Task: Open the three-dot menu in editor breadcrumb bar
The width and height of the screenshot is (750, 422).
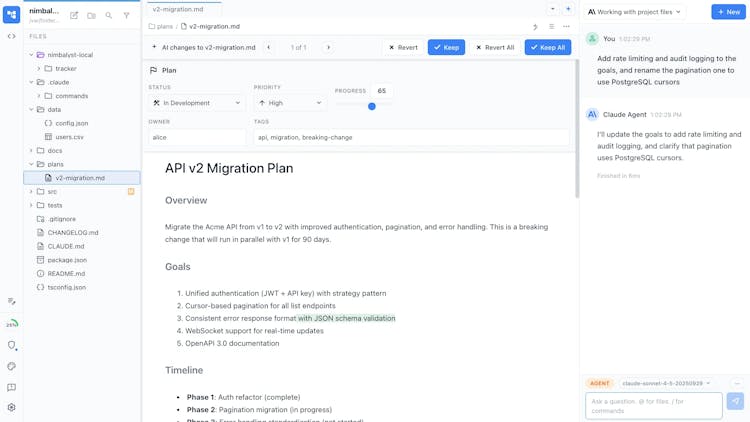Action: tap(566, 27)
